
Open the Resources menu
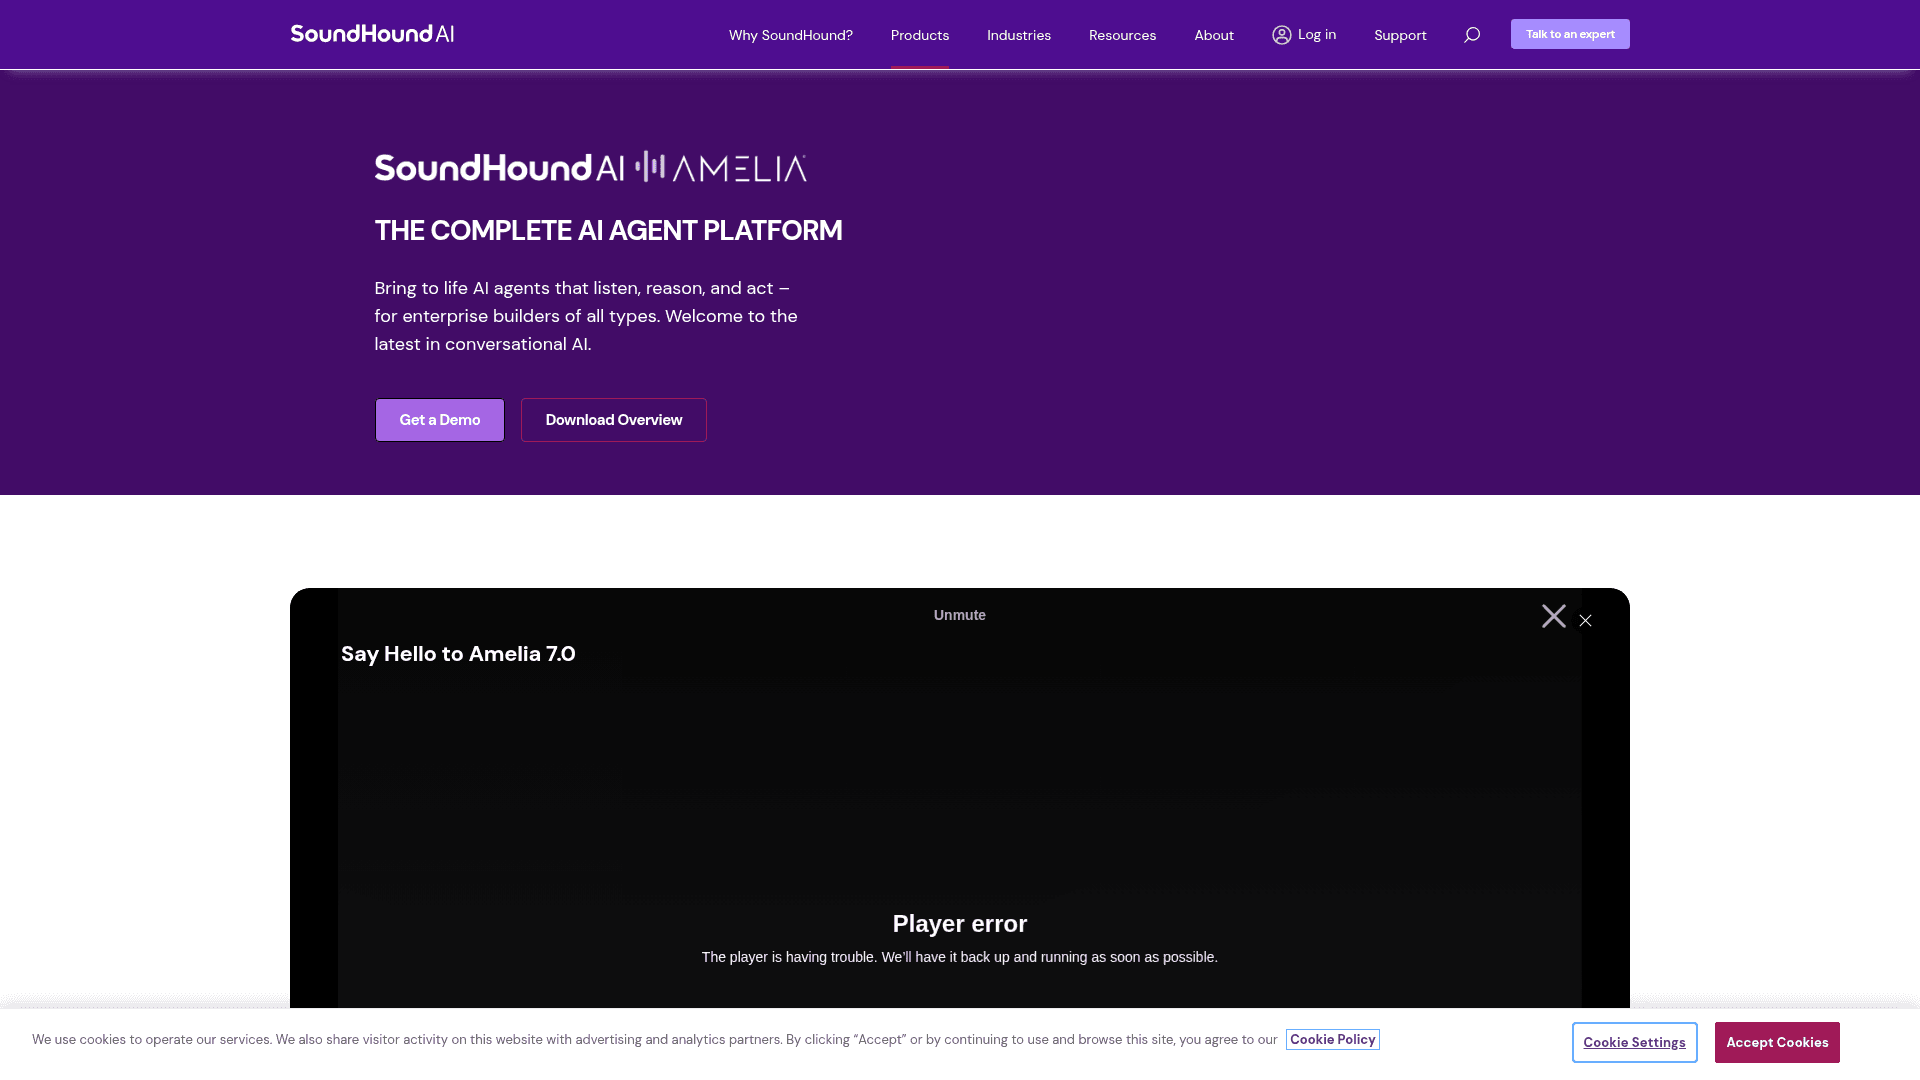[1122, 35]
